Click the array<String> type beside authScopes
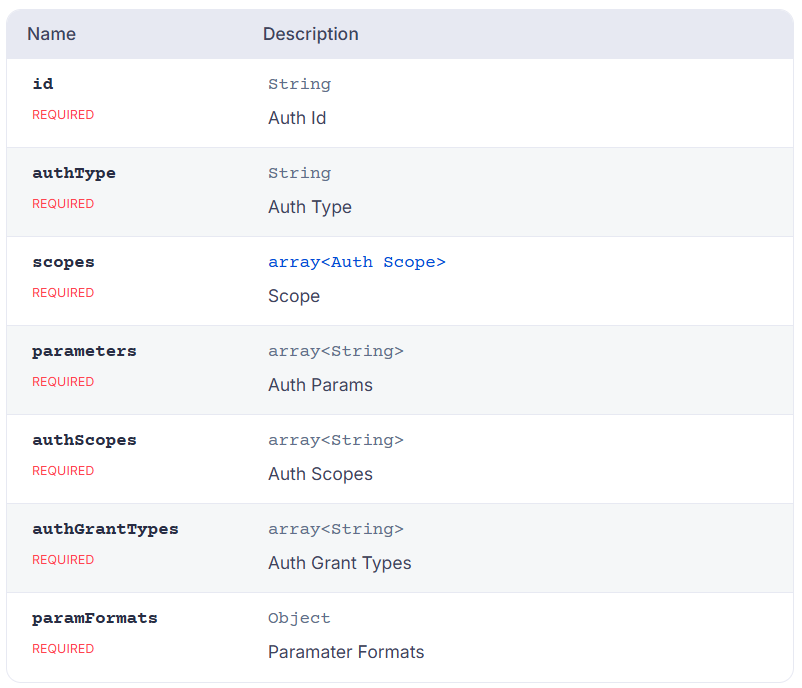The width and height of the screenshot is (802, 688). 335,440
